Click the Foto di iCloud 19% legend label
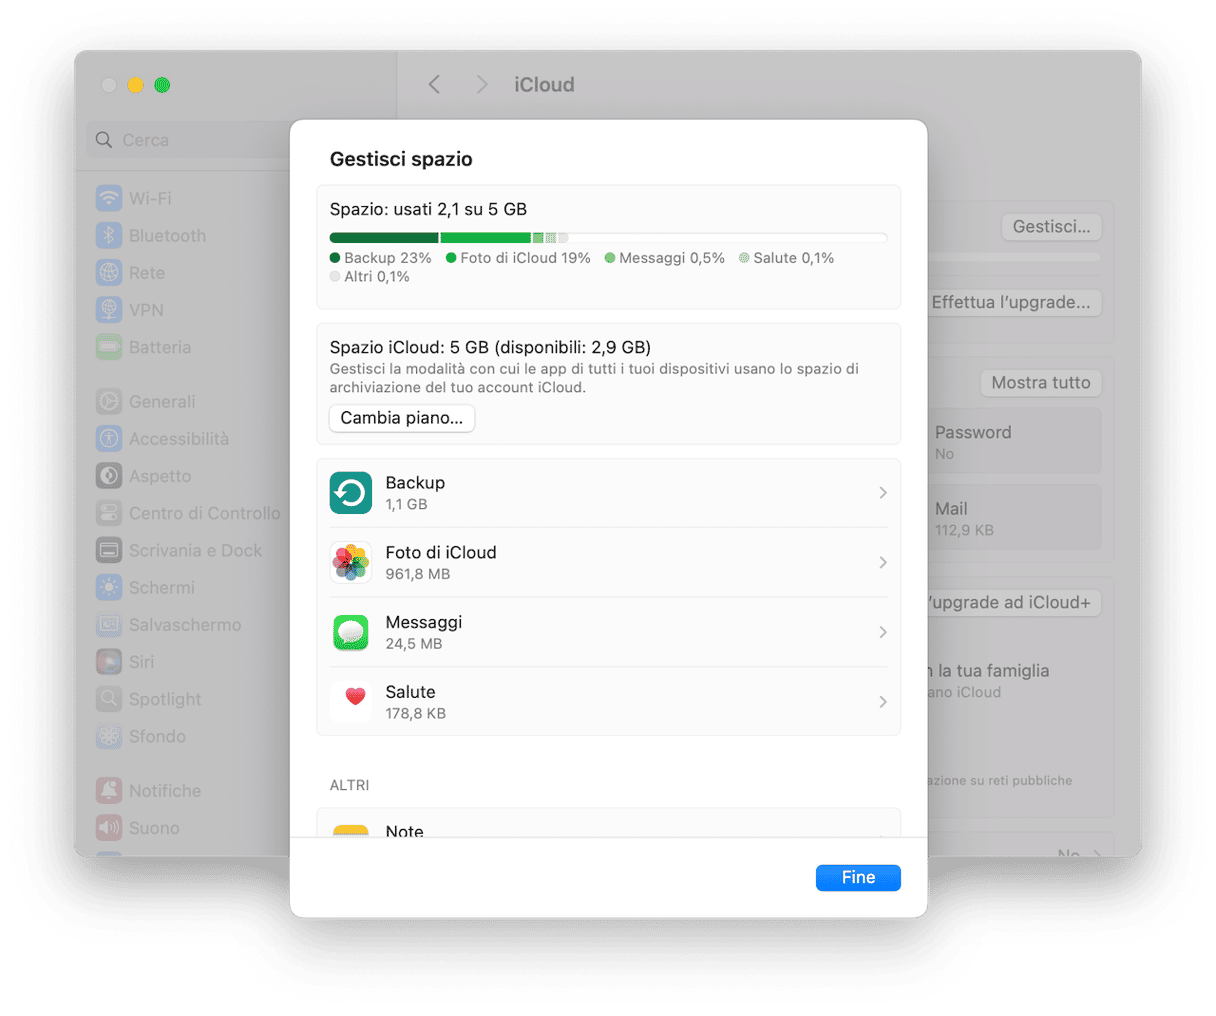The height and width of the screenshot is (1016, 1216). pos(526,258)
